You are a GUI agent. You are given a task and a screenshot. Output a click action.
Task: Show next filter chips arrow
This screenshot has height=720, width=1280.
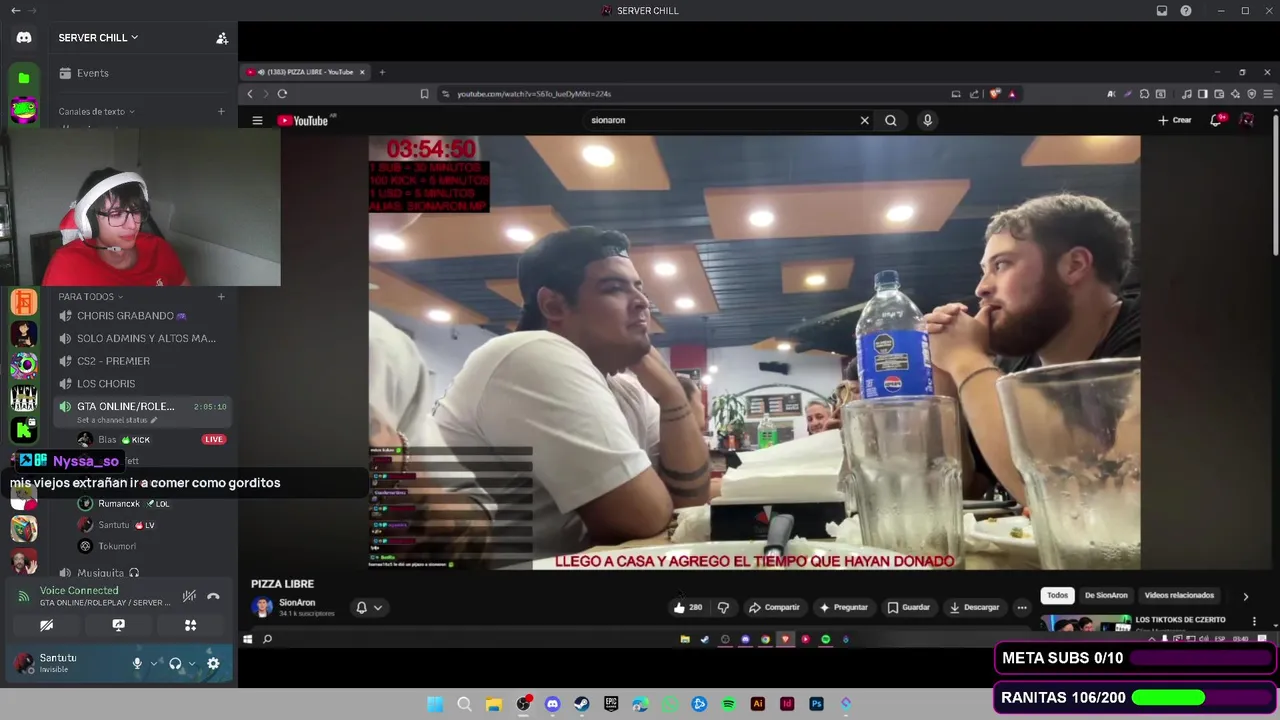1245,596
